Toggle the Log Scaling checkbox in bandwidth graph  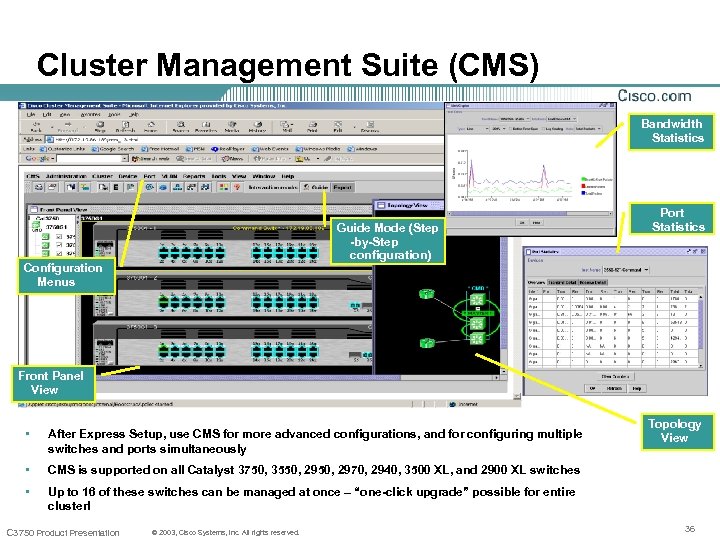coord(544,129)
